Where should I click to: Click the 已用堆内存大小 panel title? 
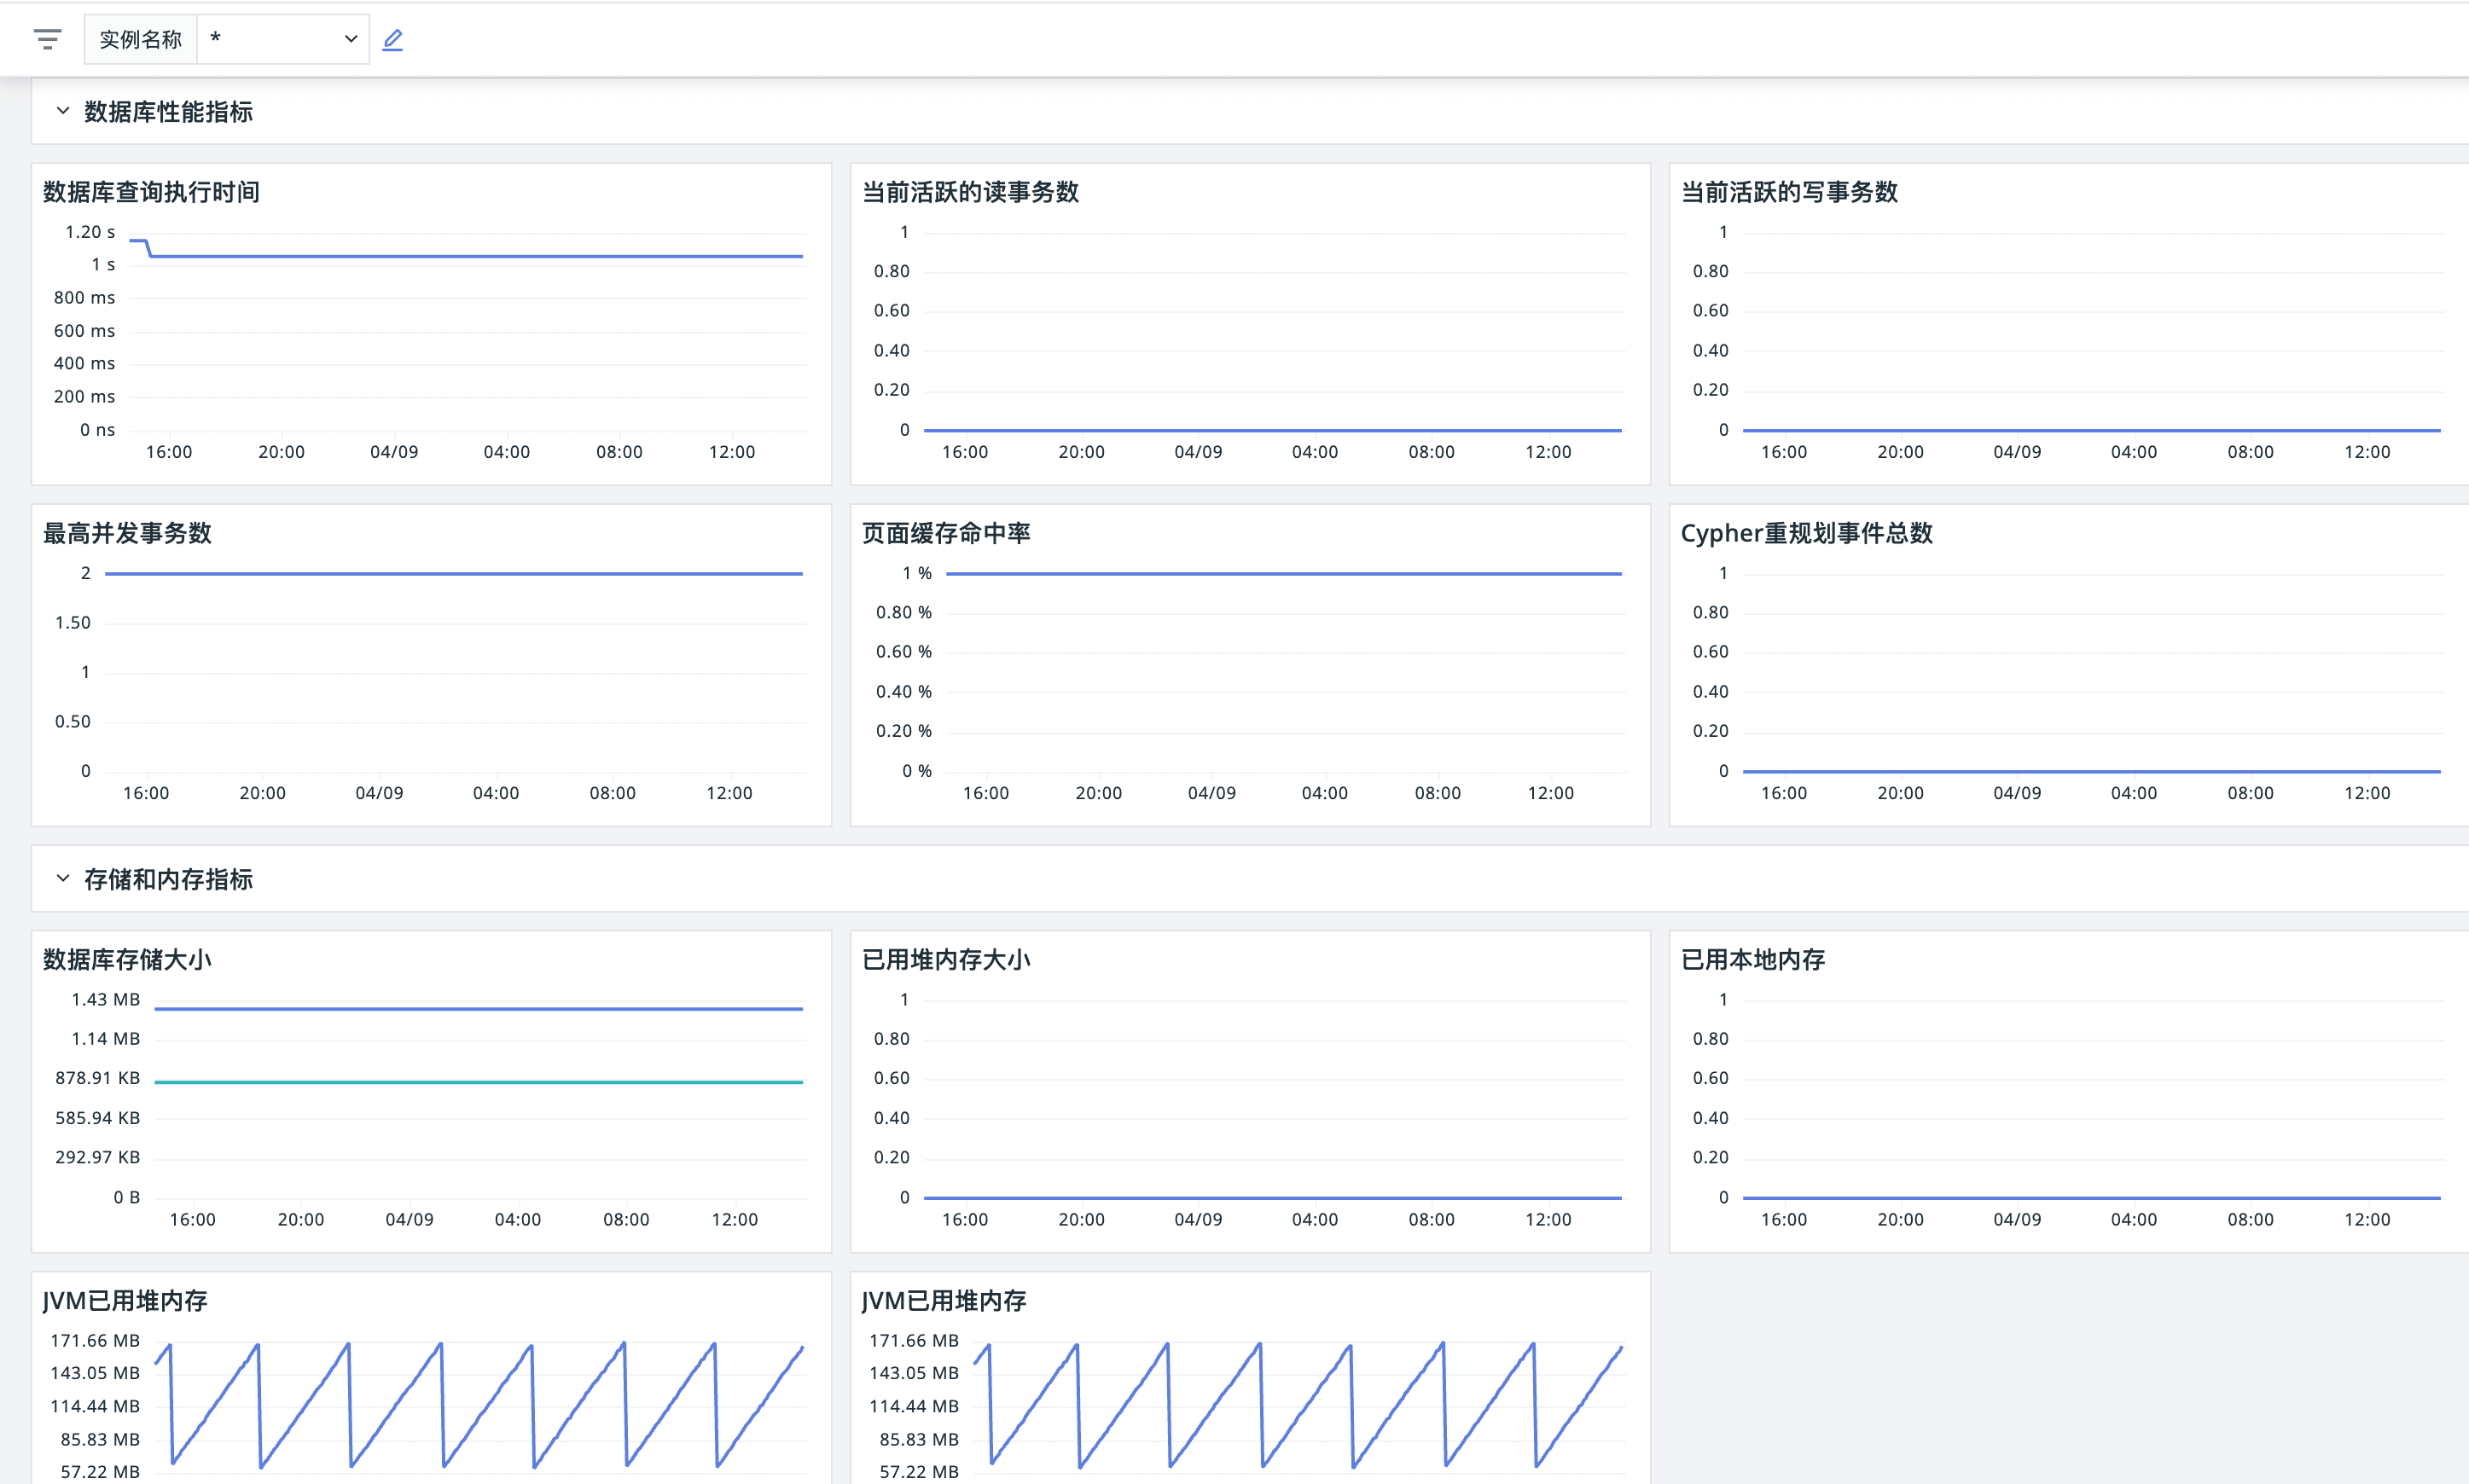click(x=945, y=959)
